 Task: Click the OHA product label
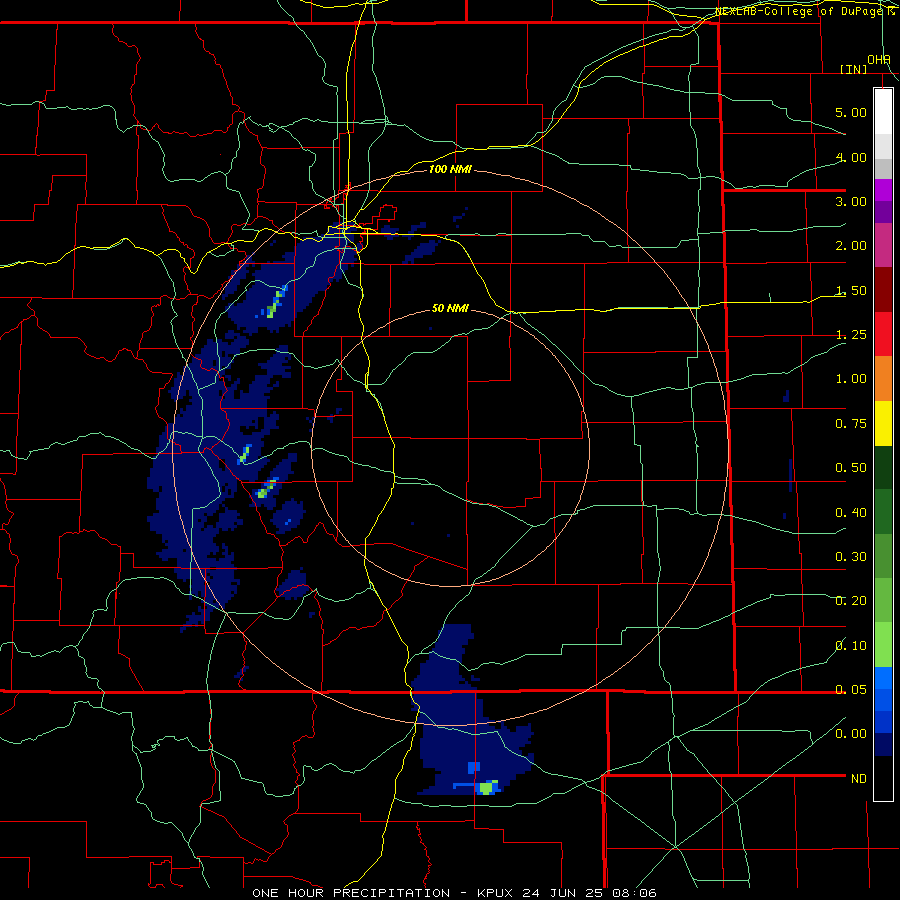pos(879,60)
